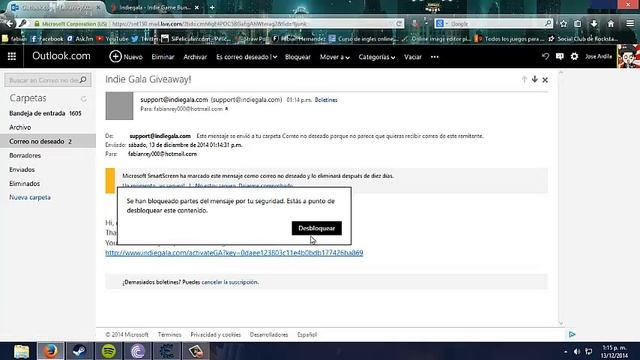Image resolution: width=640 pixels, height=360 pixels.
Task: Click the search magnifier in mail search
Action: point(83,80)
